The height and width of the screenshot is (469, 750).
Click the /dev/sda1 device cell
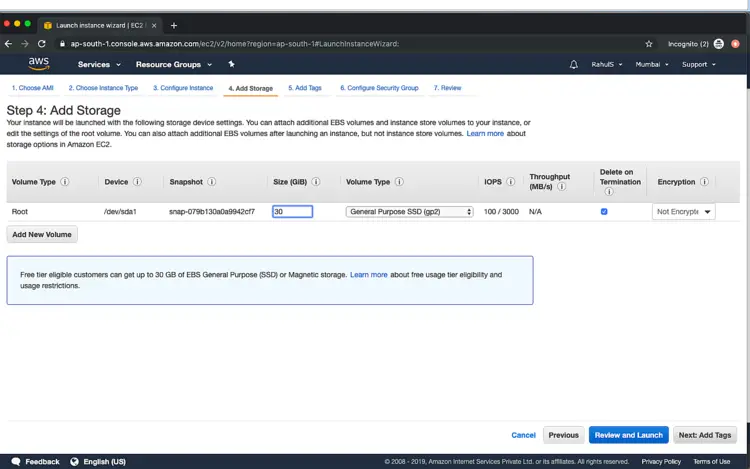[120, 211]
